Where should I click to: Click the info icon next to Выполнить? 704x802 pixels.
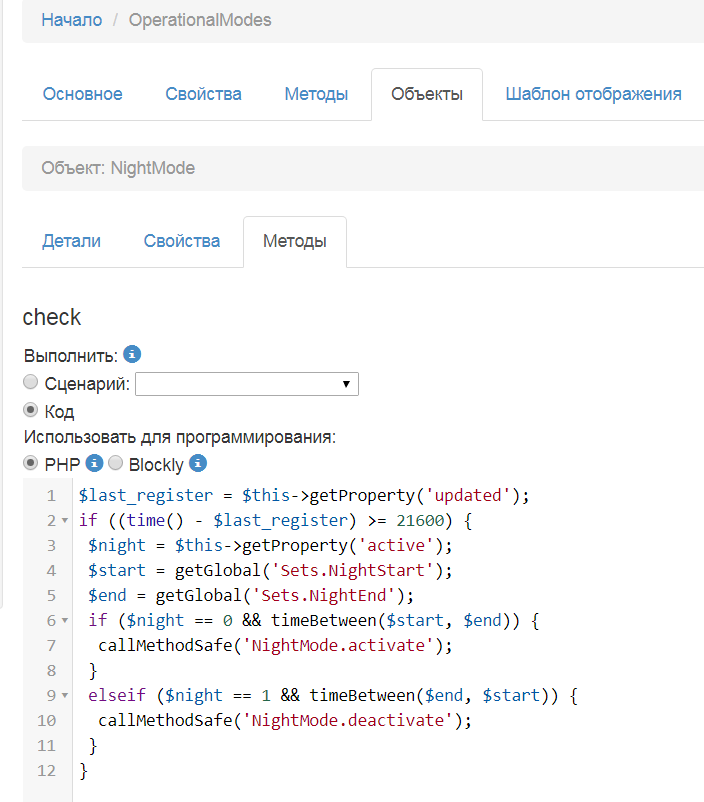coord(132,354)
